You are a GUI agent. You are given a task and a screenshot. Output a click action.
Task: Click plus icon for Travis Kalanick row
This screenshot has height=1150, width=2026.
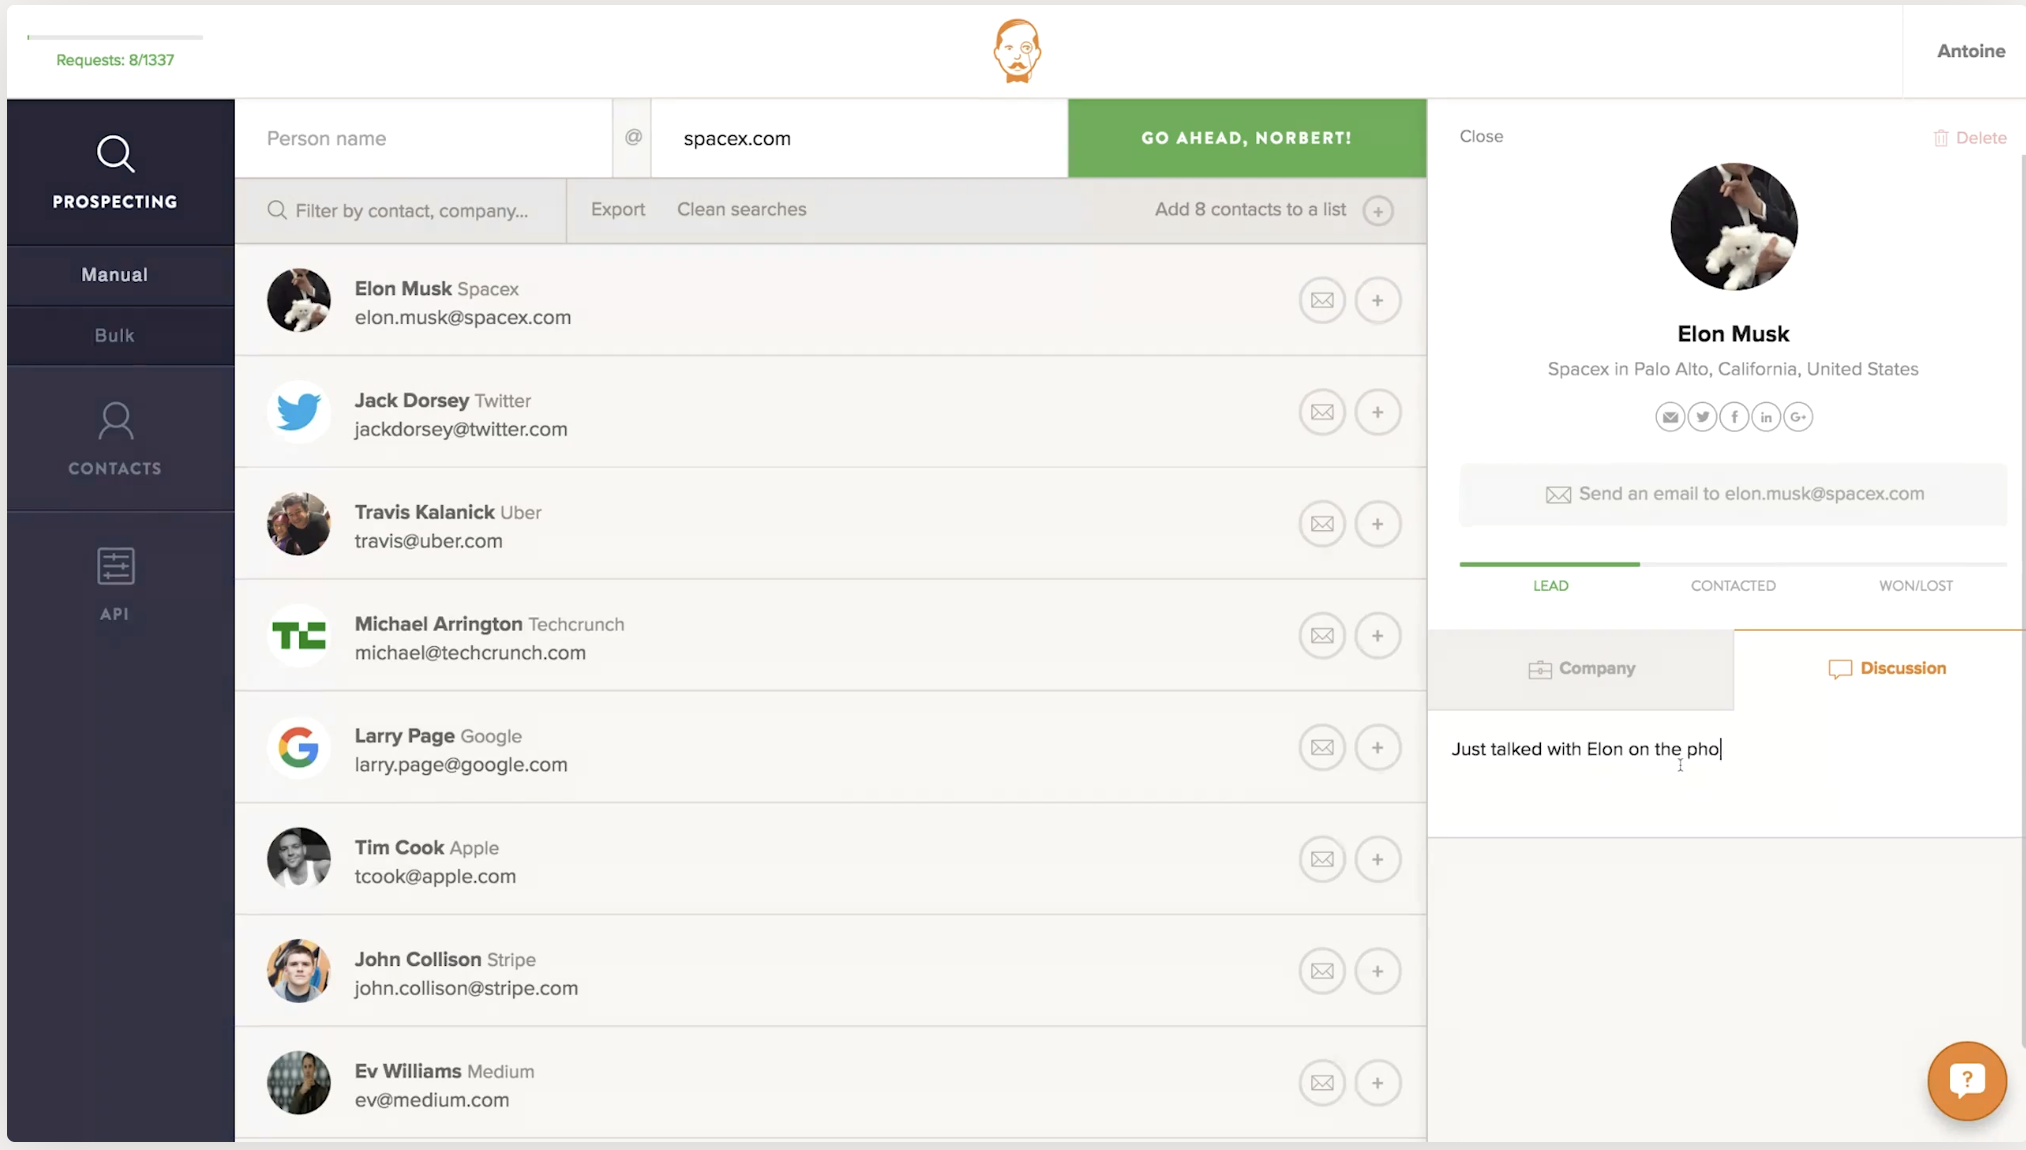1378,524
